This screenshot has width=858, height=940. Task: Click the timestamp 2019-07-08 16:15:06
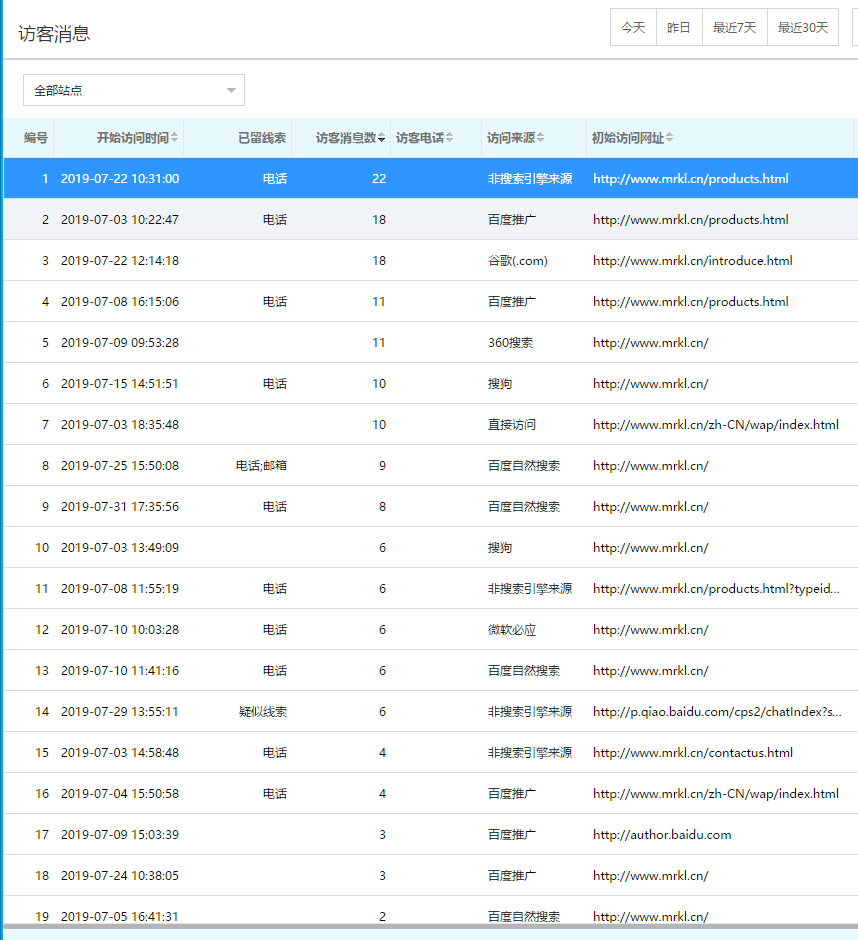pos(120,302)
